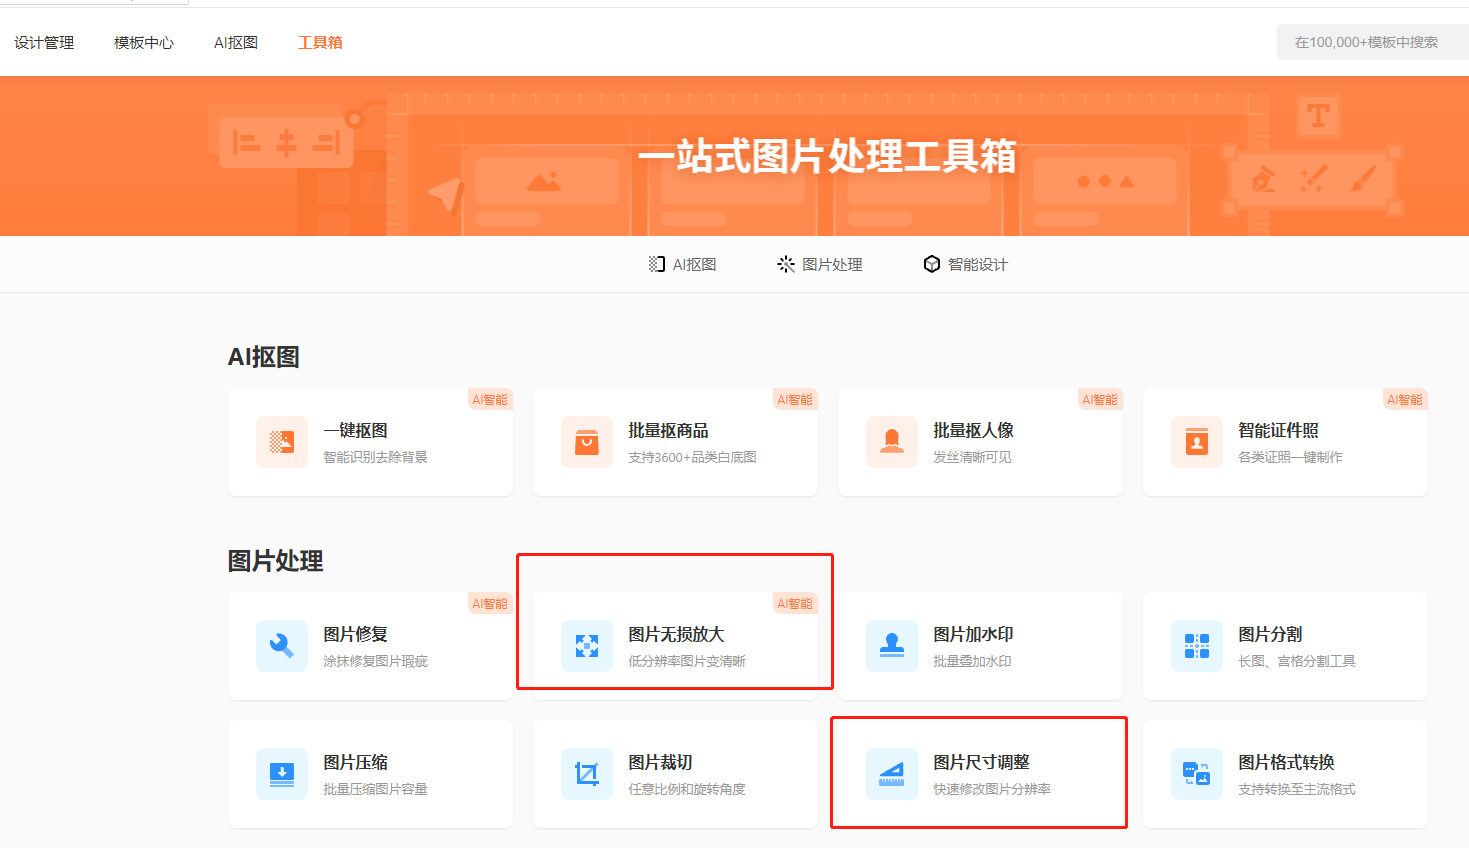Jump to the 图片处理 section tab

click(x=820, y=264)
